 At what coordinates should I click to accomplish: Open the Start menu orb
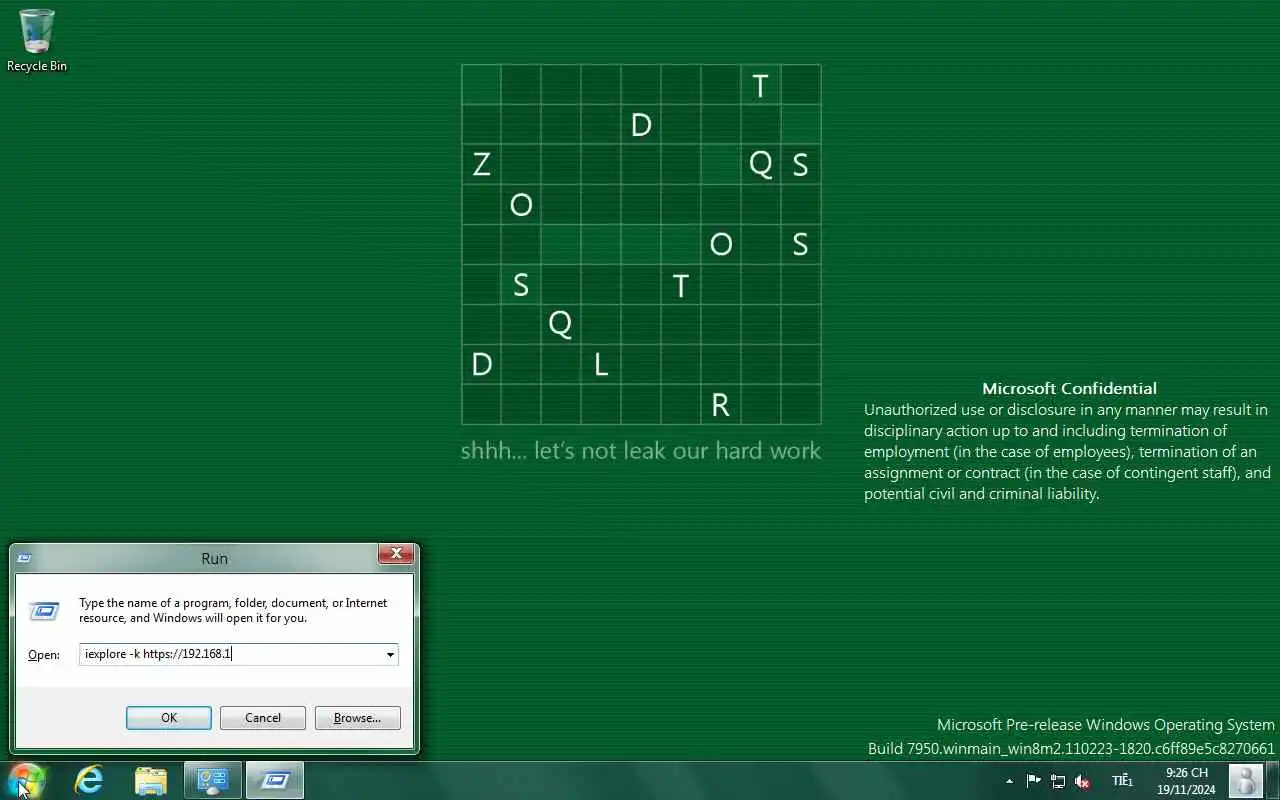click(x=26, y=780)
